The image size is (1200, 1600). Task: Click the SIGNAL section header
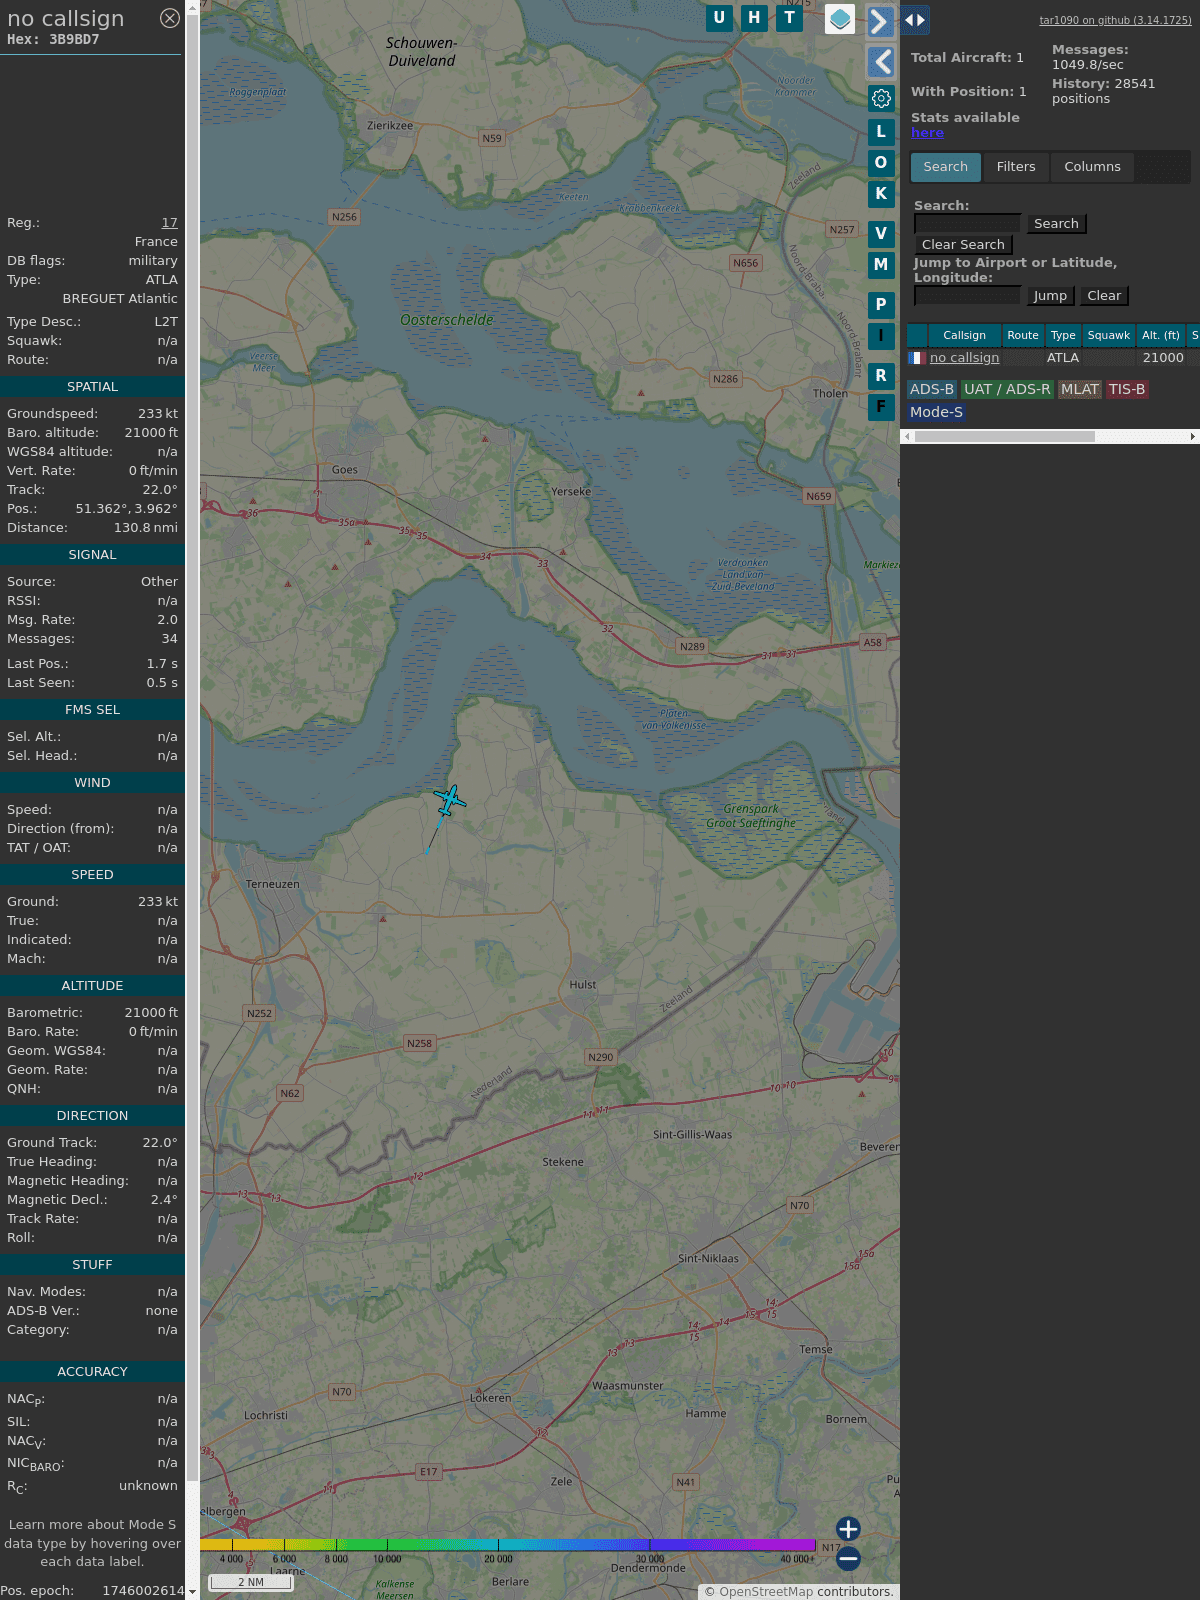pos(92,555)
